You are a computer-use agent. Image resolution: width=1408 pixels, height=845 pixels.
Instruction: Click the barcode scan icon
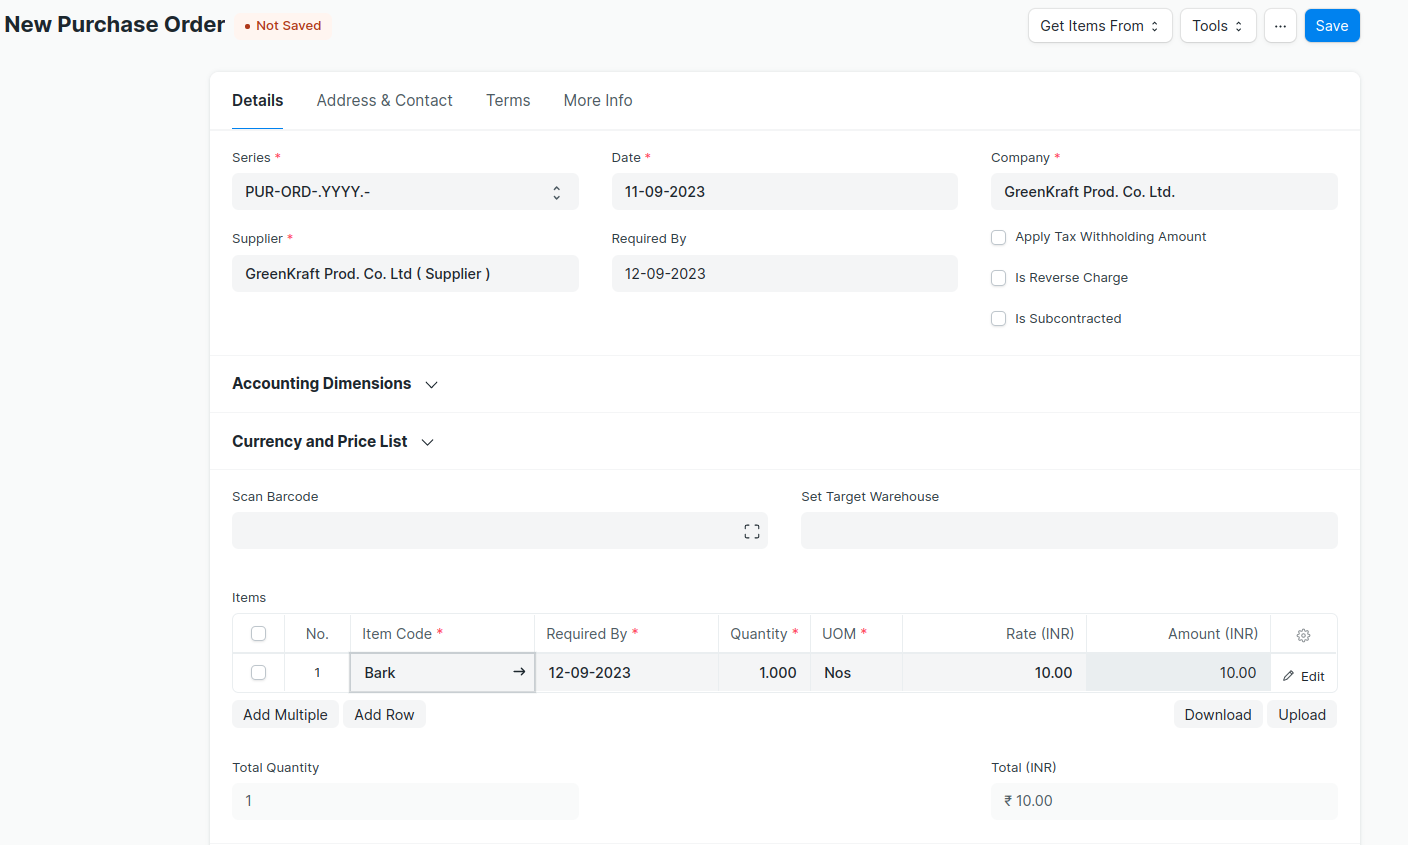[x=752, y=531]
